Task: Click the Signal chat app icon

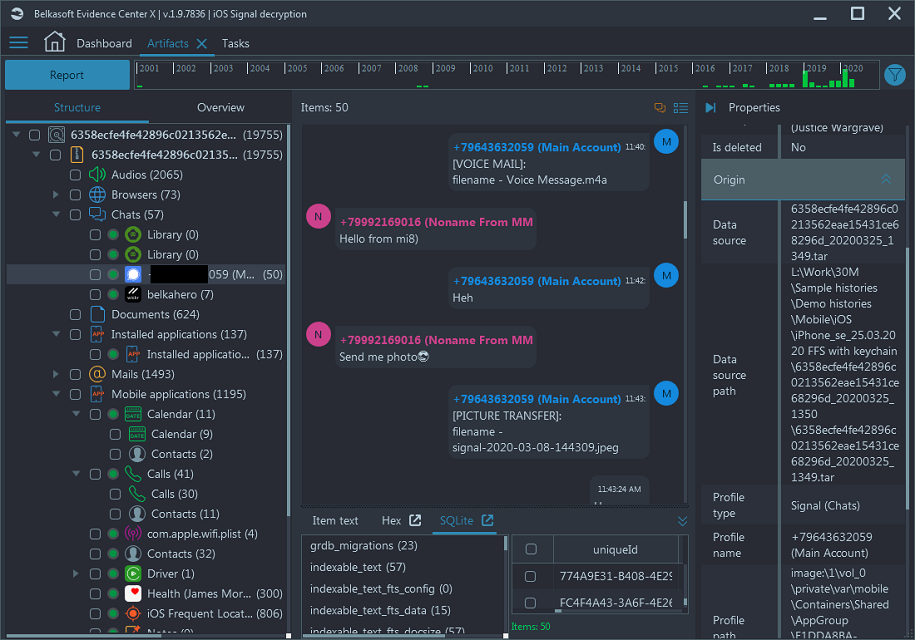Action: [x=133, y=274]
